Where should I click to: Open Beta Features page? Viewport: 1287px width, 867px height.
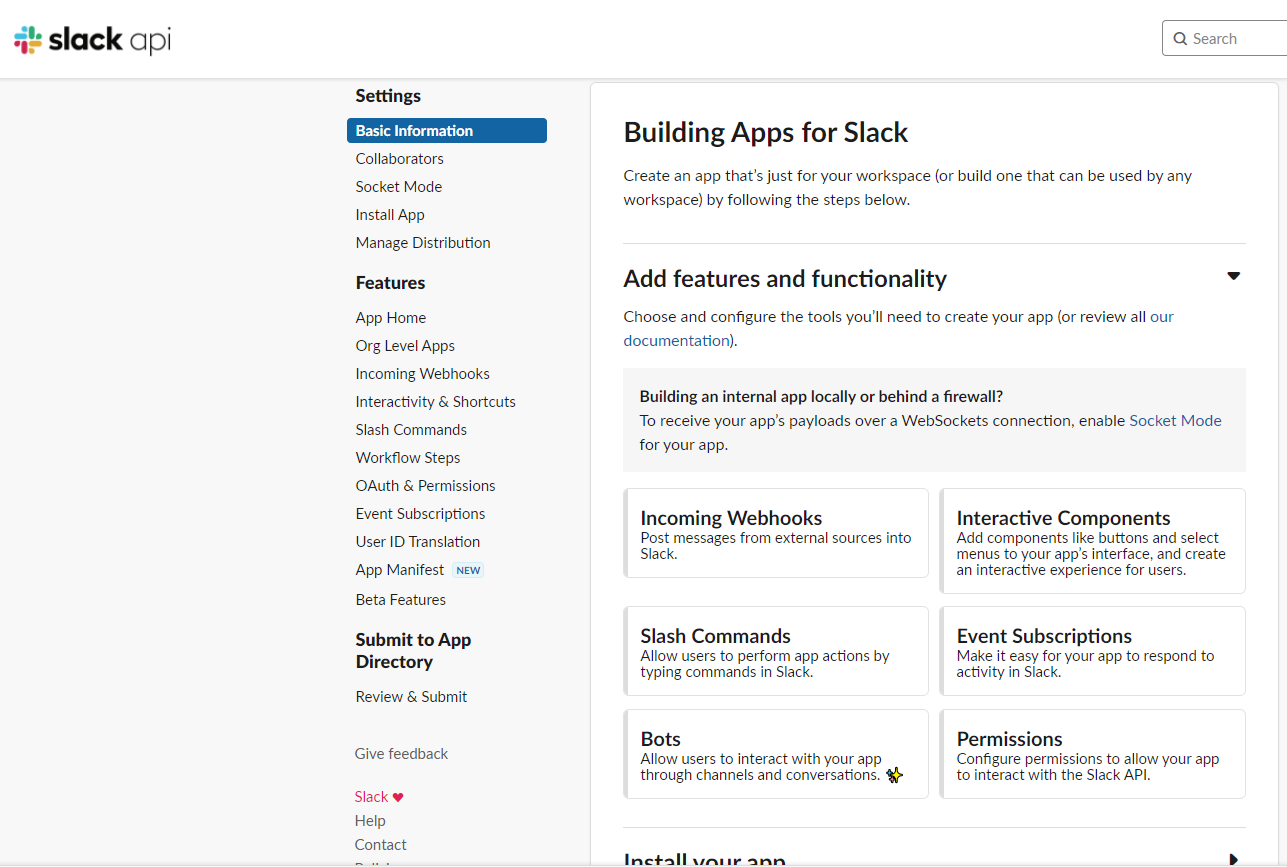(401, 600)
